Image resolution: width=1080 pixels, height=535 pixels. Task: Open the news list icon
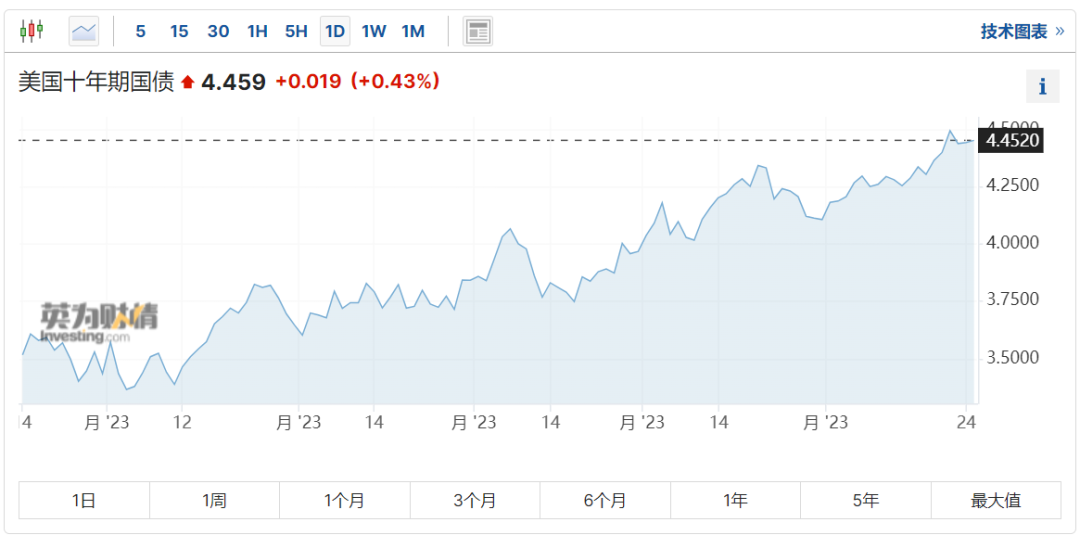pyautogui.click(x=478, y=31)
